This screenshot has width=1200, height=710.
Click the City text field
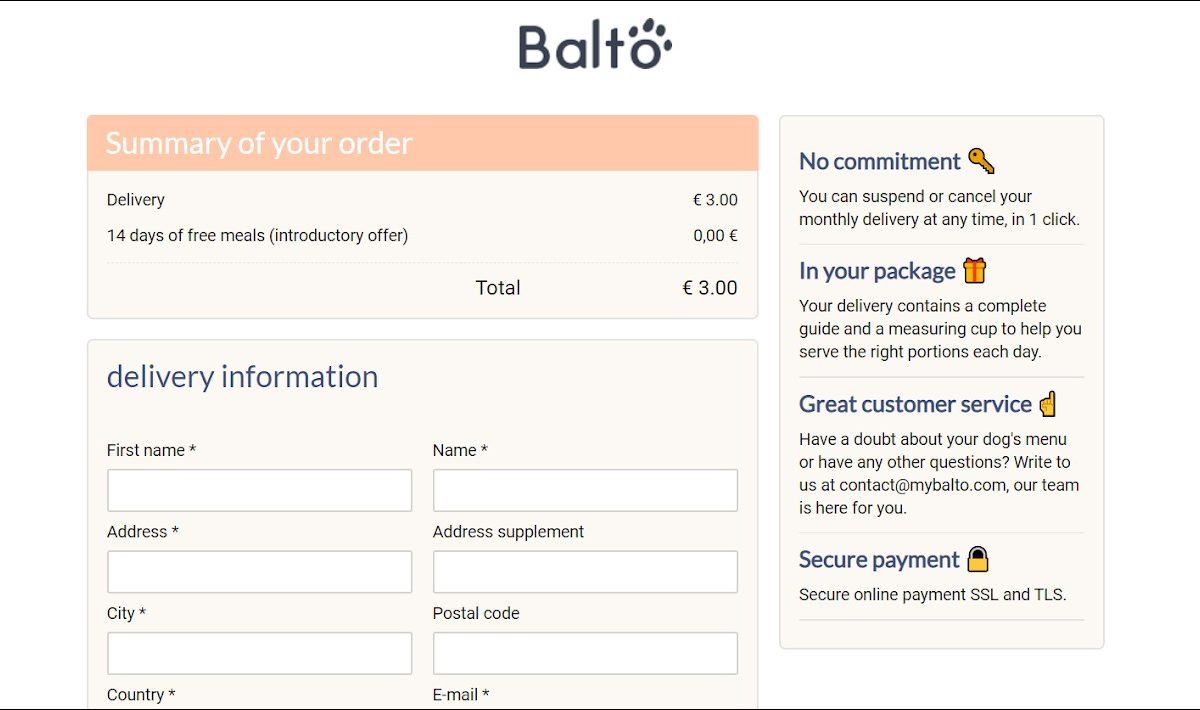259,653
